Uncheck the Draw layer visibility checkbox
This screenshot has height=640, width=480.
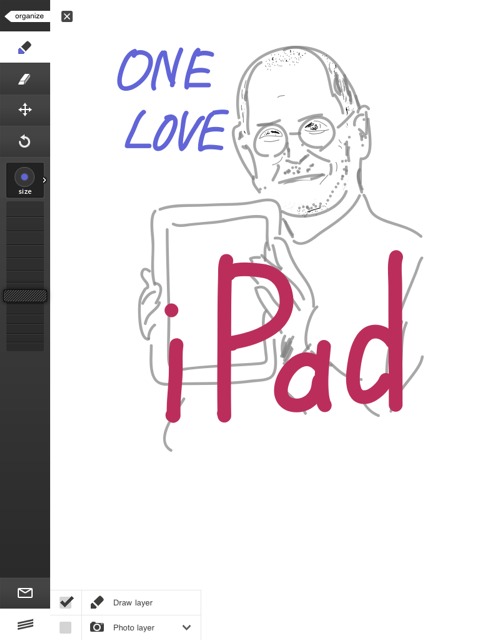tap(66, 602)
